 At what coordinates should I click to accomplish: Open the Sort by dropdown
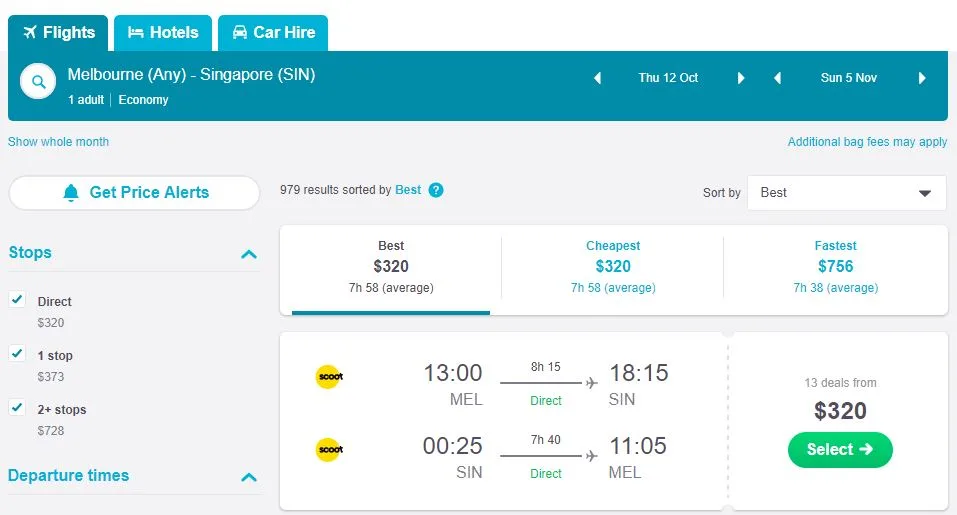pyautogui.click(x=846, y=193)
